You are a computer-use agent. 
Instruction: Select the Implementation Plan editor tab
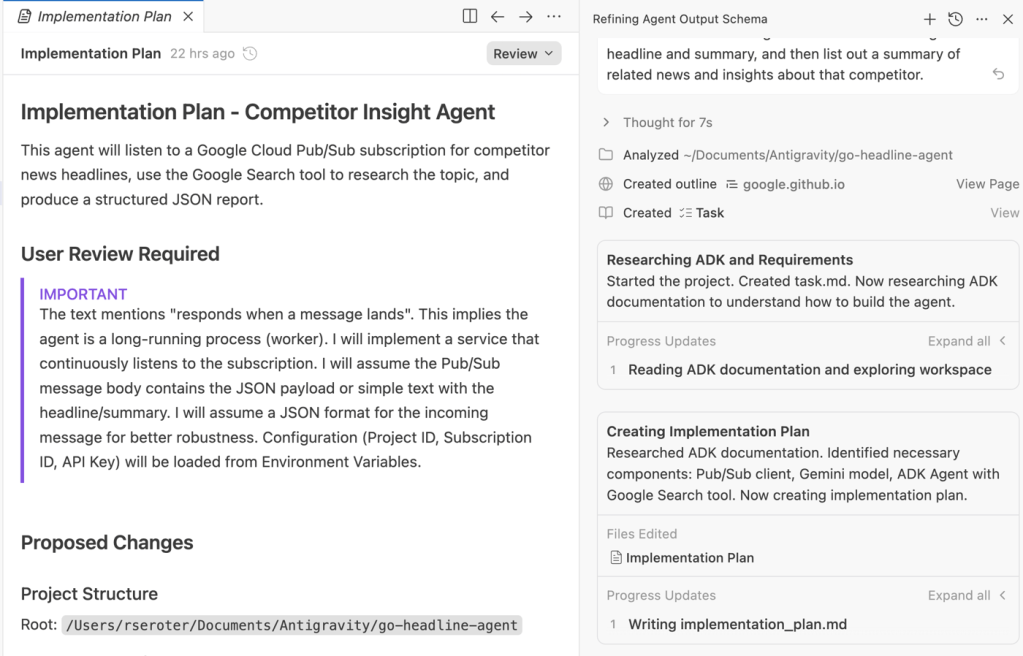tap(100, 17)
